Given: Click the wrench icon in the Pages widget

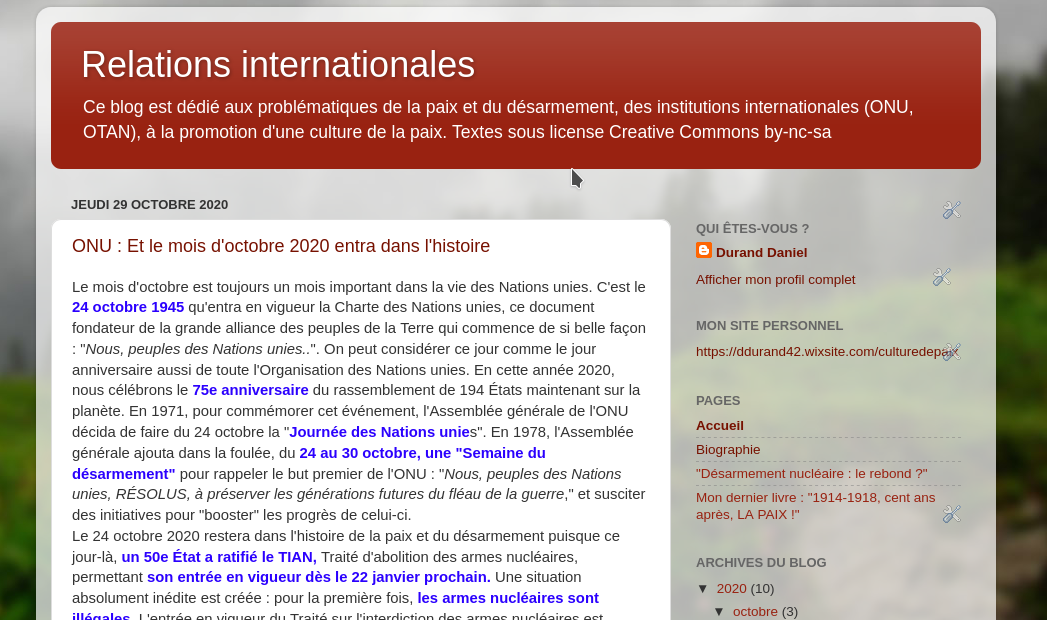Looking at the screenshot, I should [x=951, y=514].
